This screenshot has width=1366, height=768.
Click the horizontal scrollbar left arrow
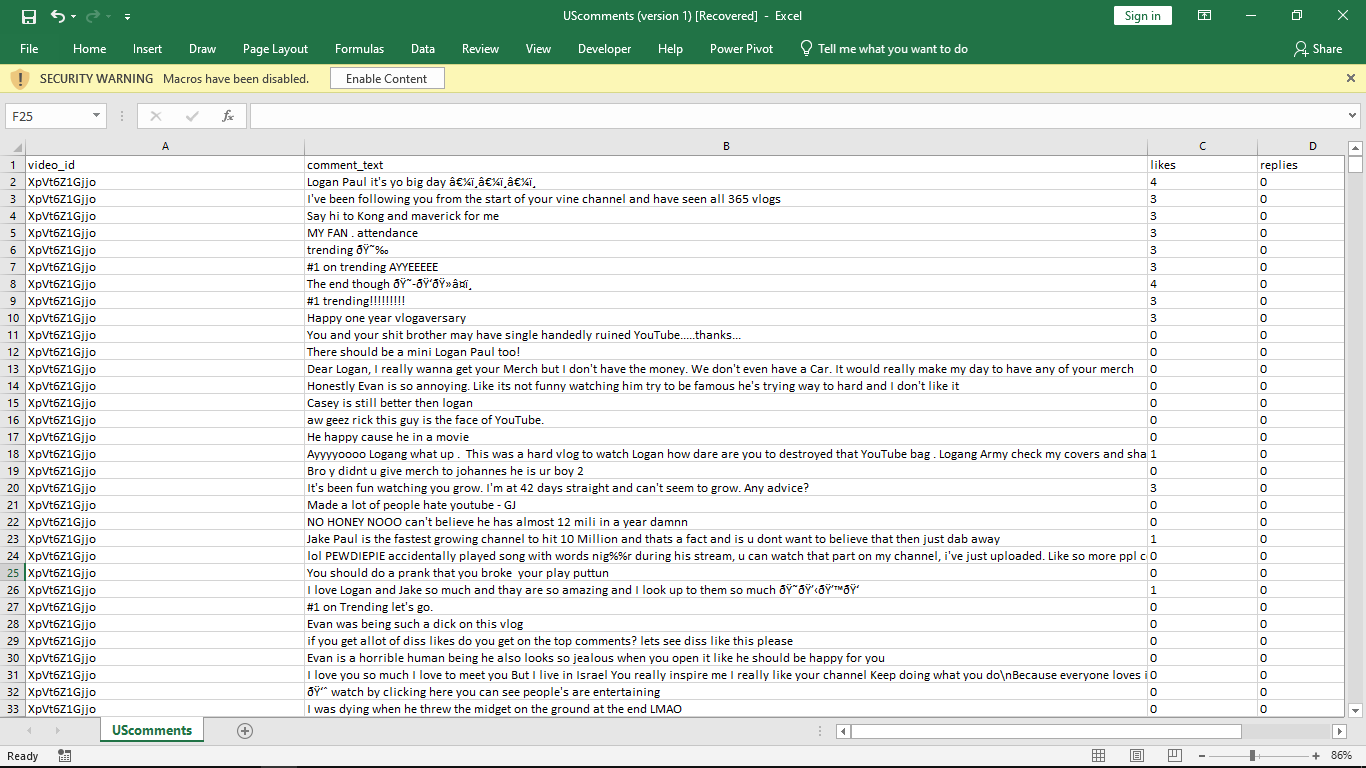point(843,731)
